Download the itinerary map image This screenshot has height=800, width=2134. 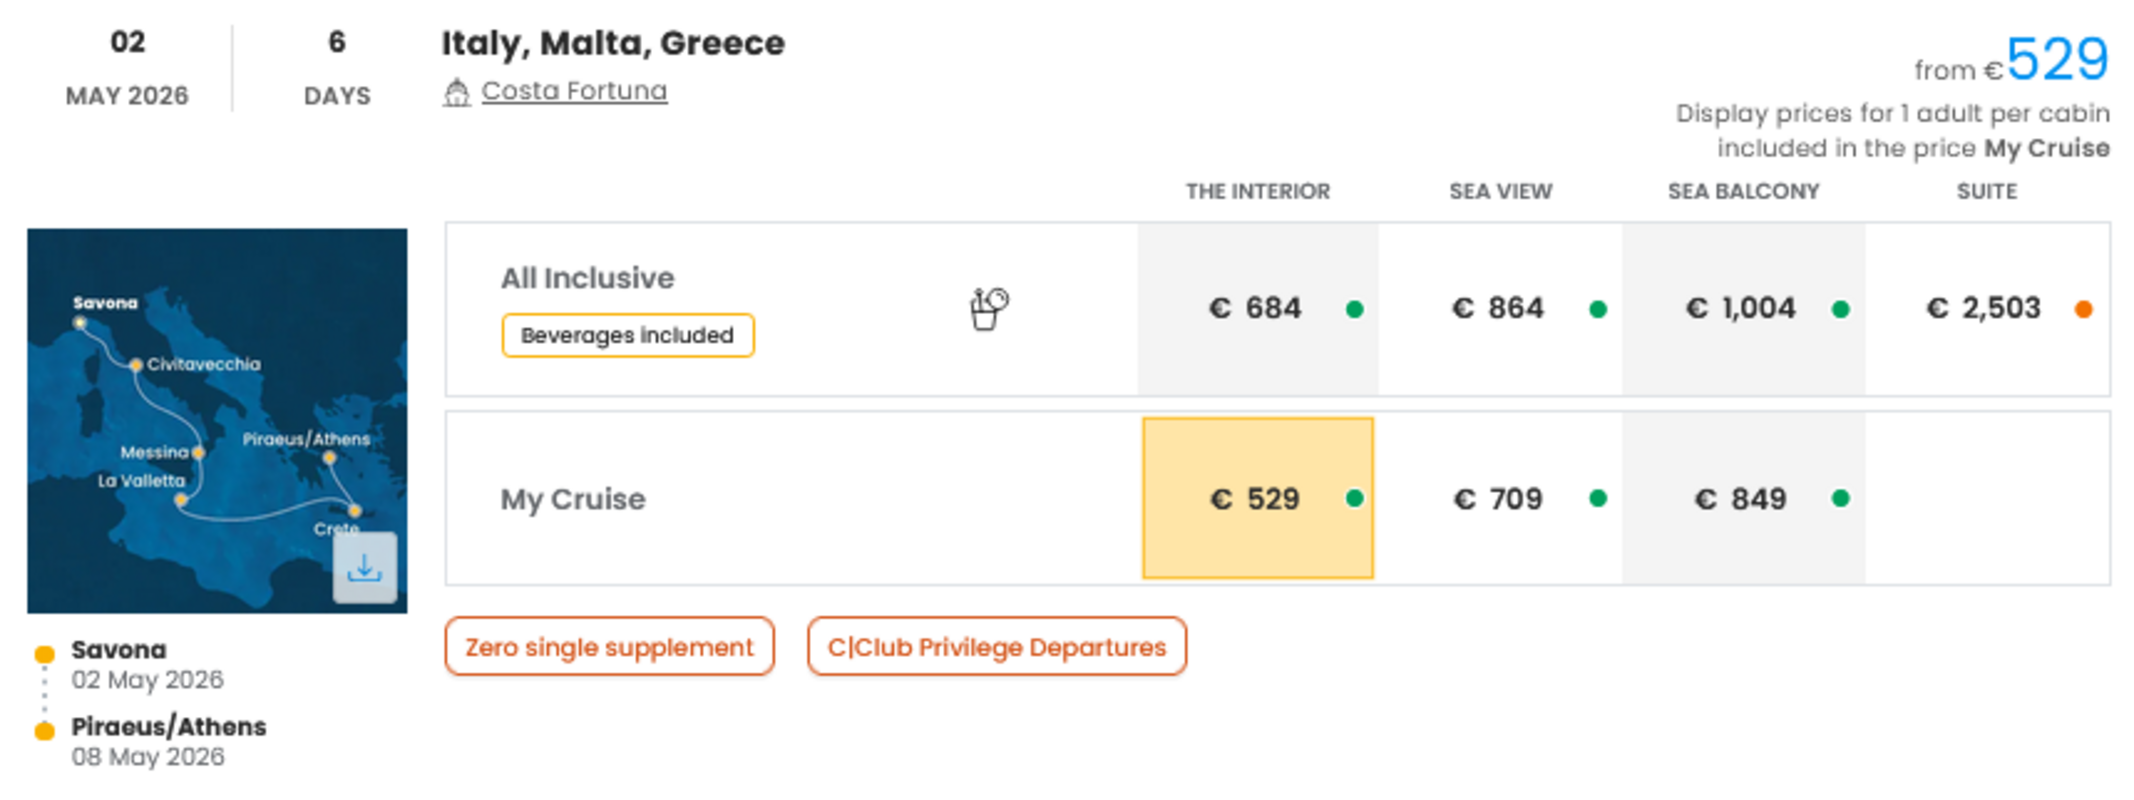(x=365, y=567)
